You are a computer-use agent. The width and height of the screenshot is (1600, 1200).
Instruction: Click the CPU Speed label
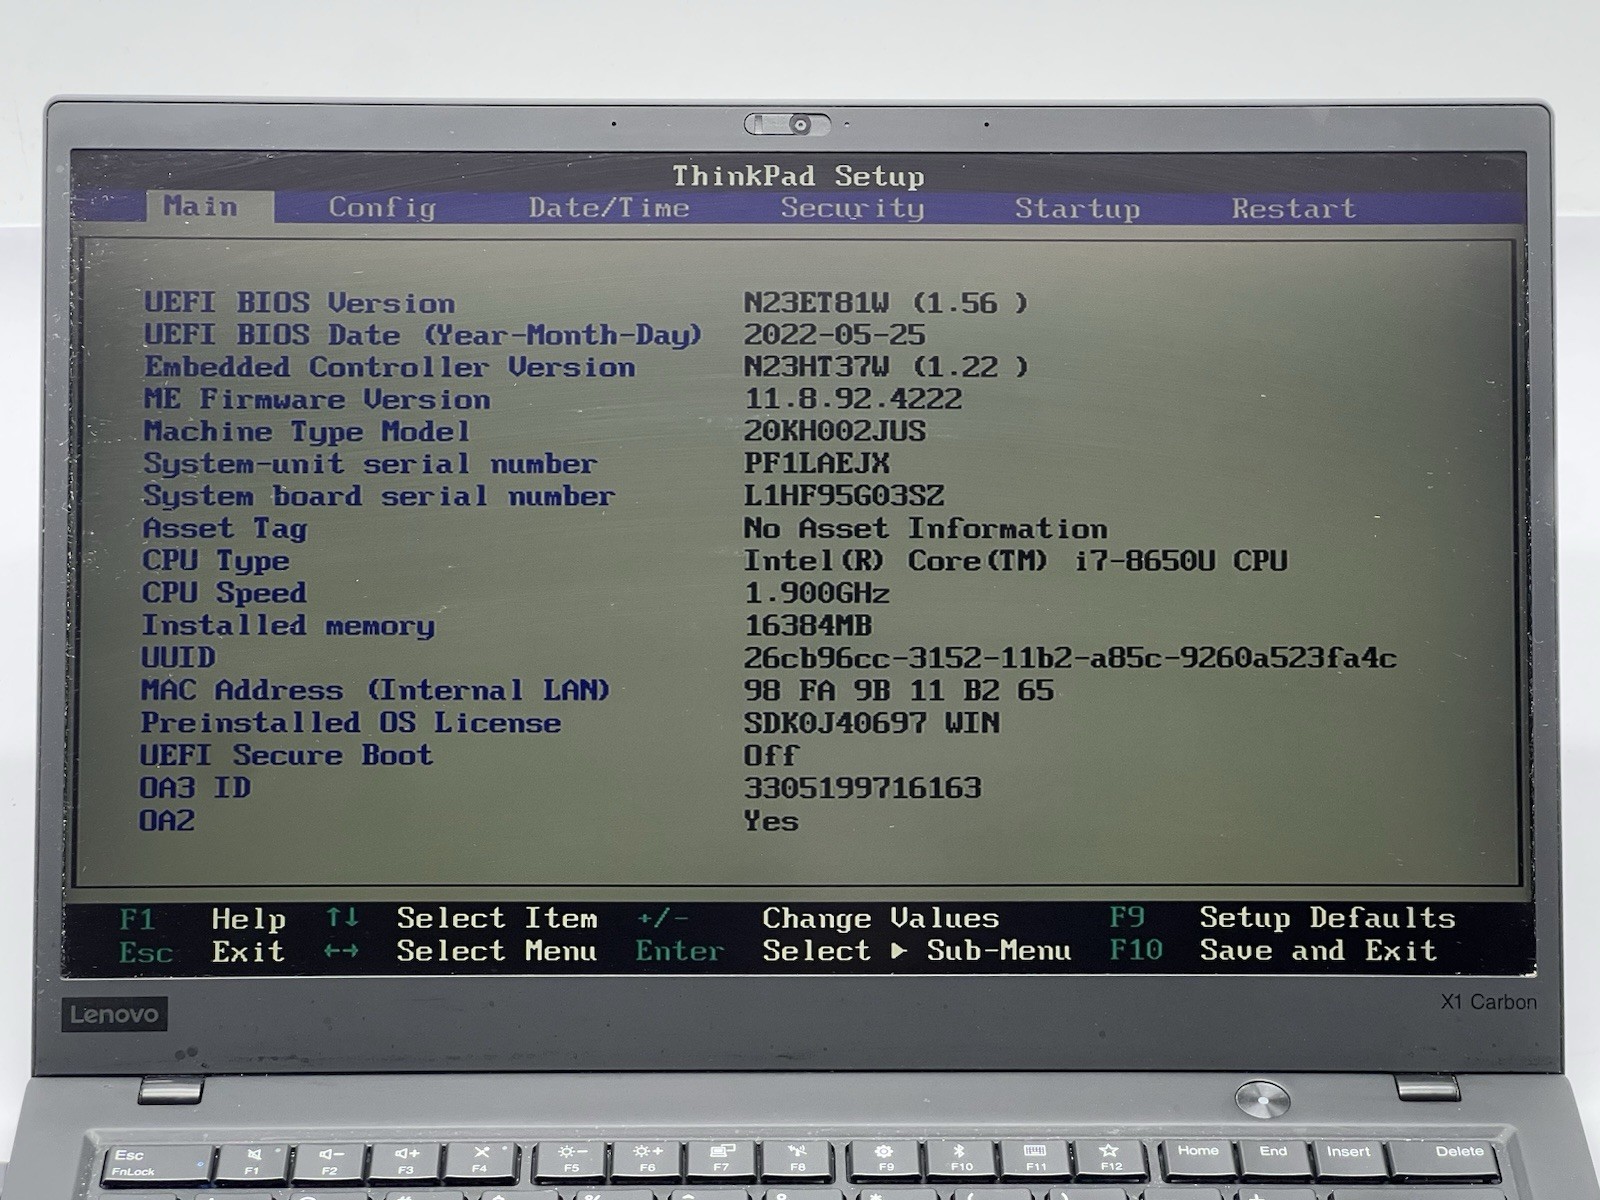(x=224, y=593)
